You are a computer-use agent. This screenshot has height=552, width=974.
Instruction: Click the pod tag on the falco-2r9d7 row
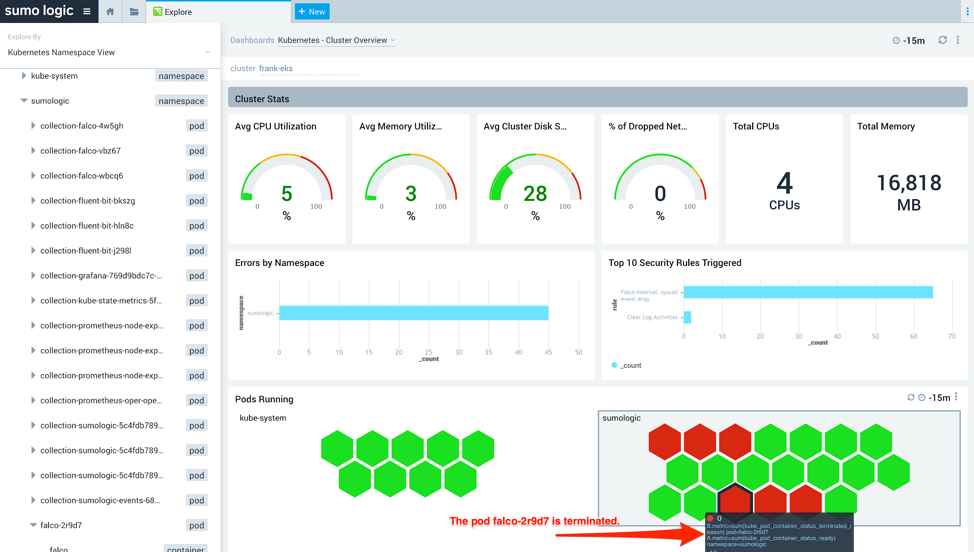(196, 525)
